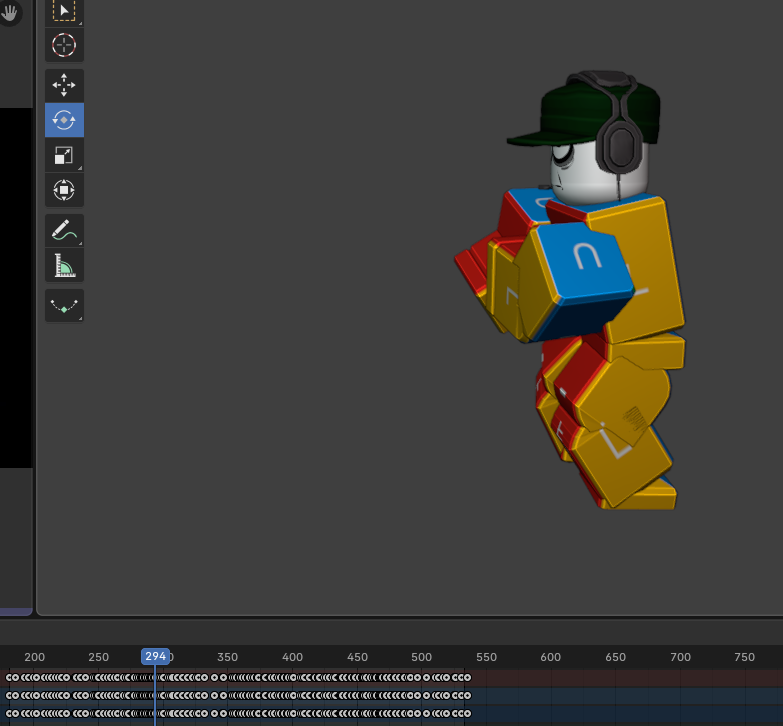Click frame 450 on timeline ruler

click(x=358, y=657)
